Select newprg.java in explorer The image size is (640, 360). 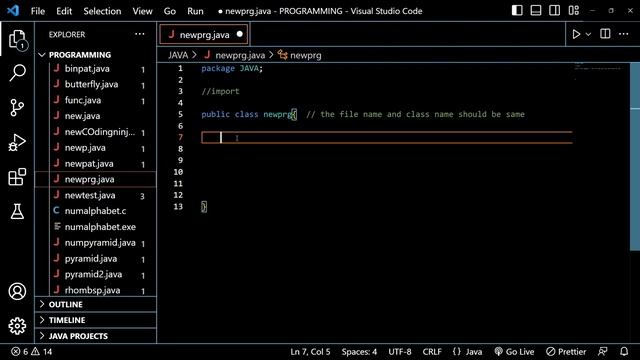pyautogui.click(x=96, y=180)
